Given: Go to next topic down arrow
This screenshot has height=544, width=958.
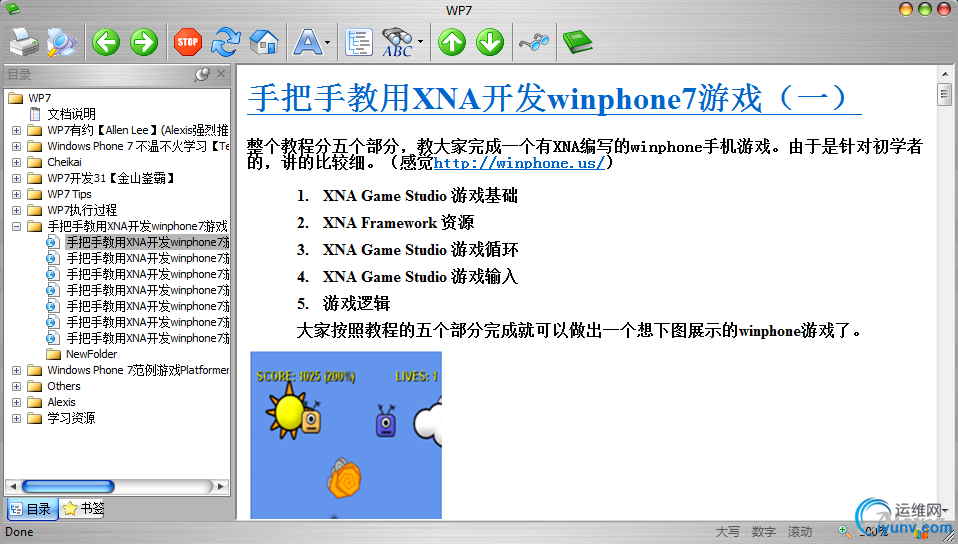Looking at the screenshot, I should [x=490, y=42].
